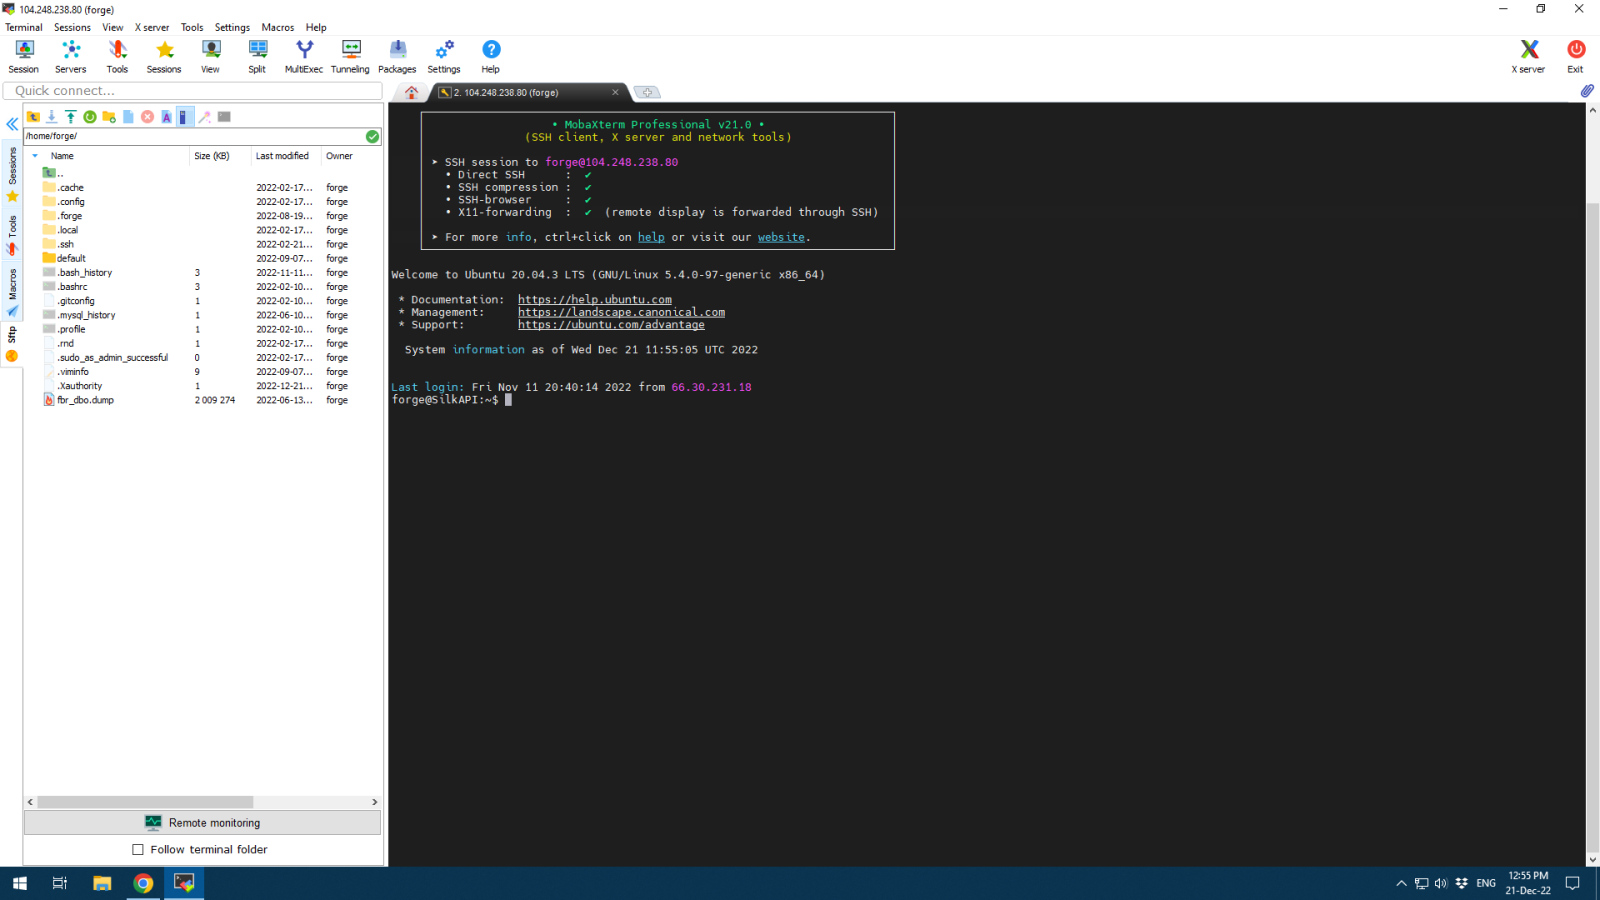The image size is (1600, 900).
Task: Click the Name column sort arrow
Action: [x=35, y=156]
